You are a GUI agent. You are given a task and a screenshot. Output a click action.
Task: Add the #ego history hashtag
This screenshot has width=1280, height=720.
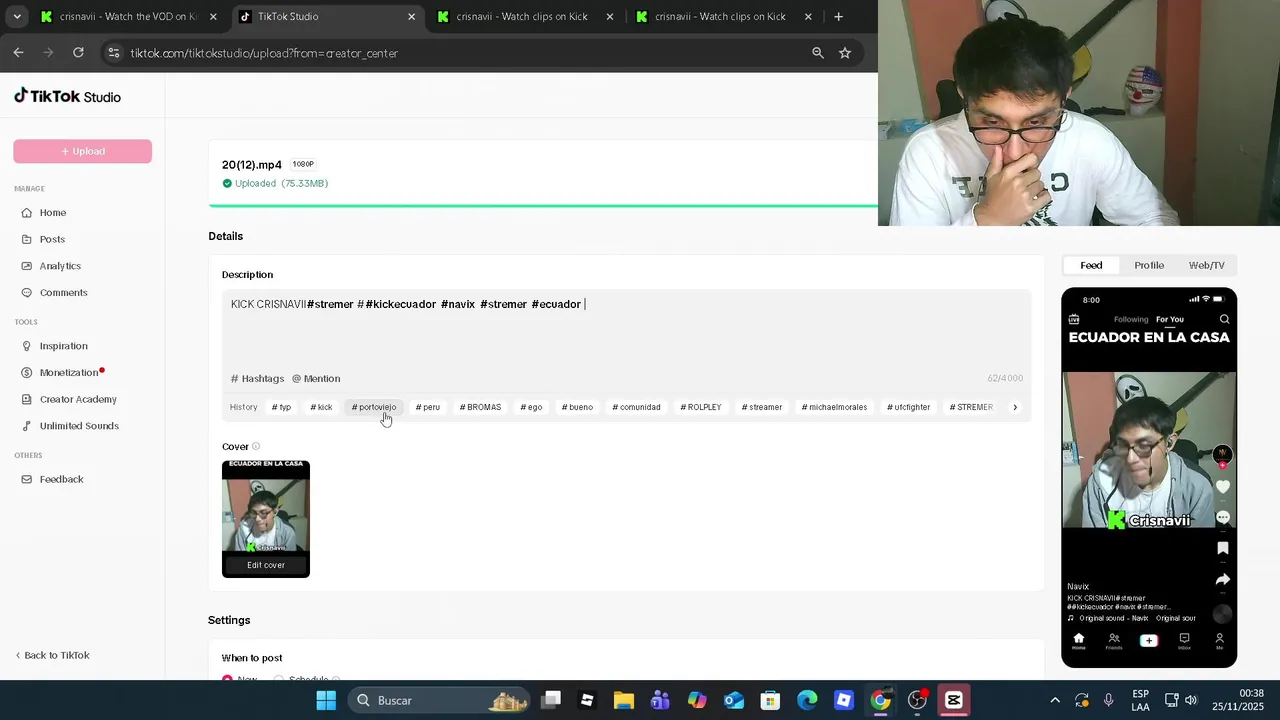(x=531, y=407)
